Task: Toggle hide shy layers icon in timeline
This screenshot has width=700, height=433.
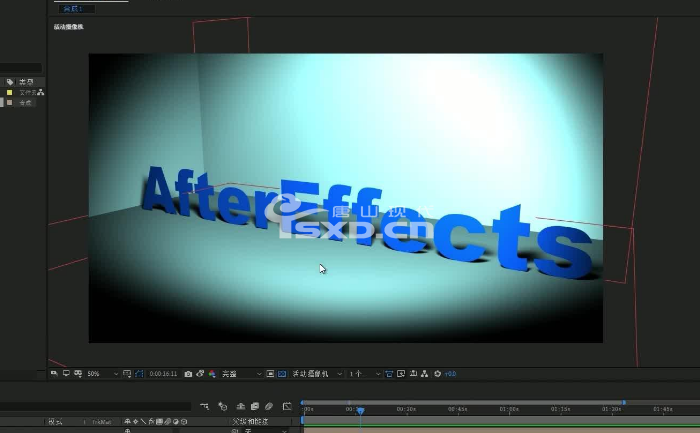Action: click(241, 406)
